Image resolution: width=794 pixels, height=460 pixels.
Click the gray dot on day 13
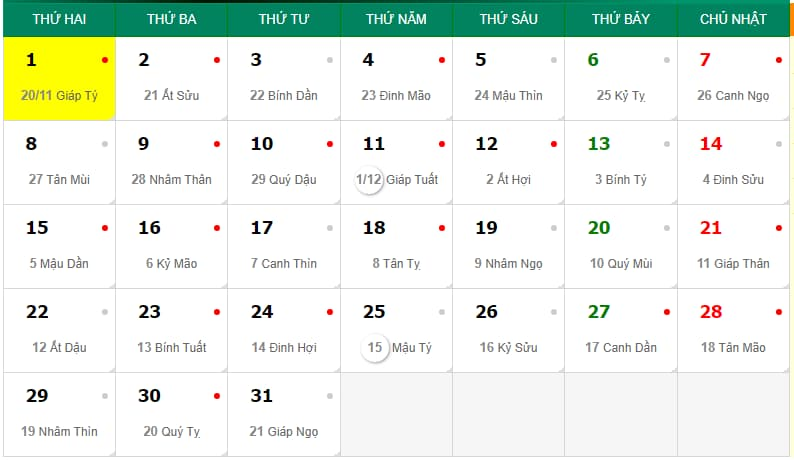(x=666, y=144)
